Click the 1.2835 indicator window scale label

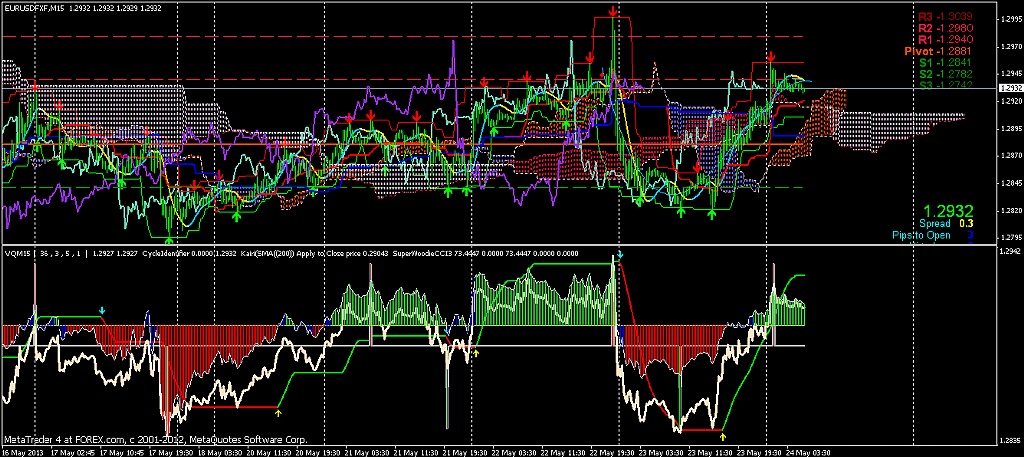pos(1011,439)
